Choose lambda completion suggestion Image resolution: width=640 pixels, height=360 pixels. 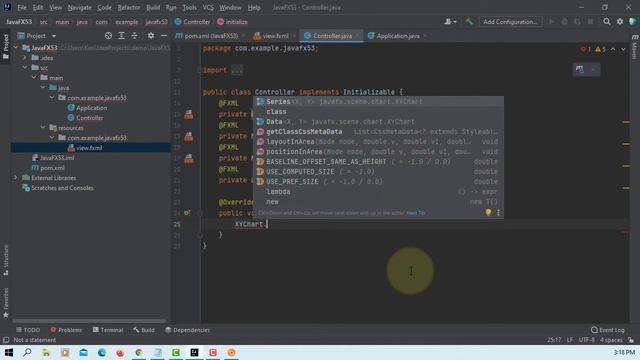coord(378,191)
